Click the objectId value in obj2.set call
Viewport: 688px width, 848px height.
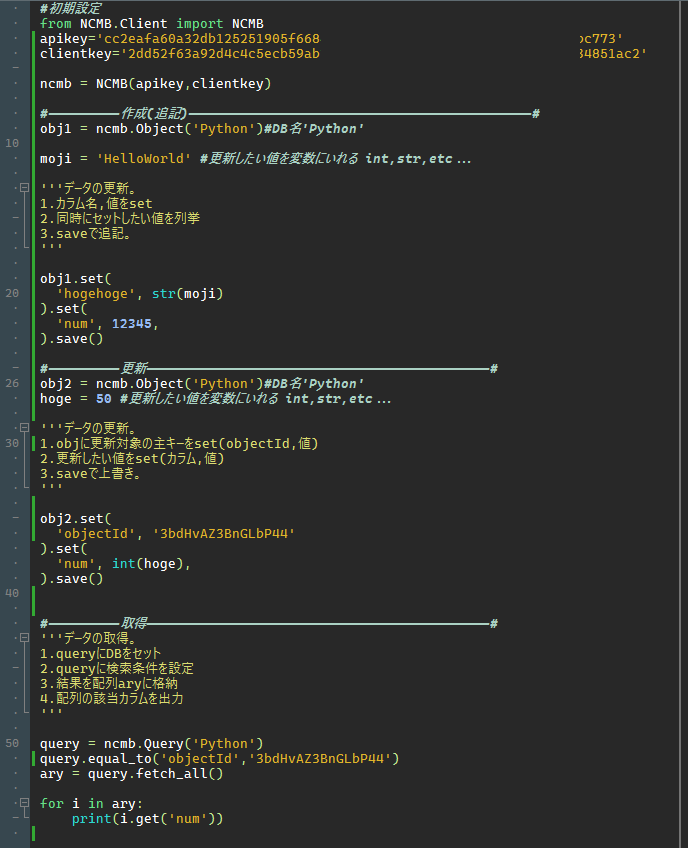[224, 534]
